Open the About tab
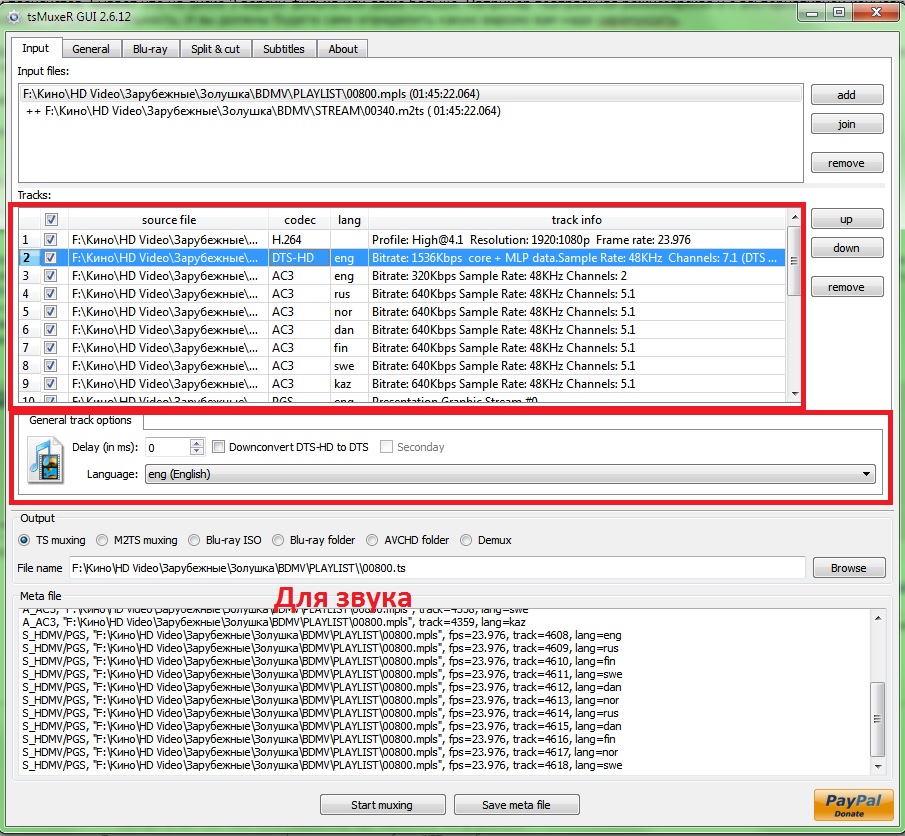The height and width of the screenshot is (836, 905). tap(343, 49)
